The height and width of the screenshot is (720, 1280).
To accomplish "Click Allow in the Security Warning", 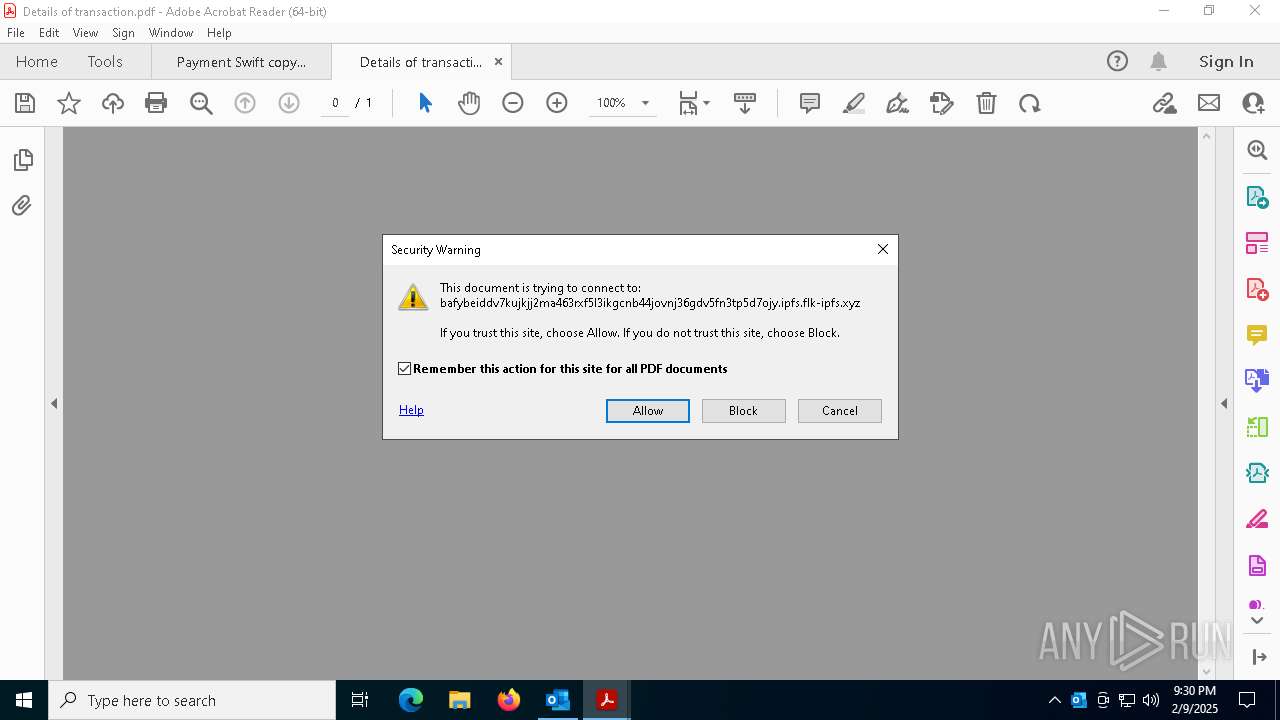I will (648, 411).
